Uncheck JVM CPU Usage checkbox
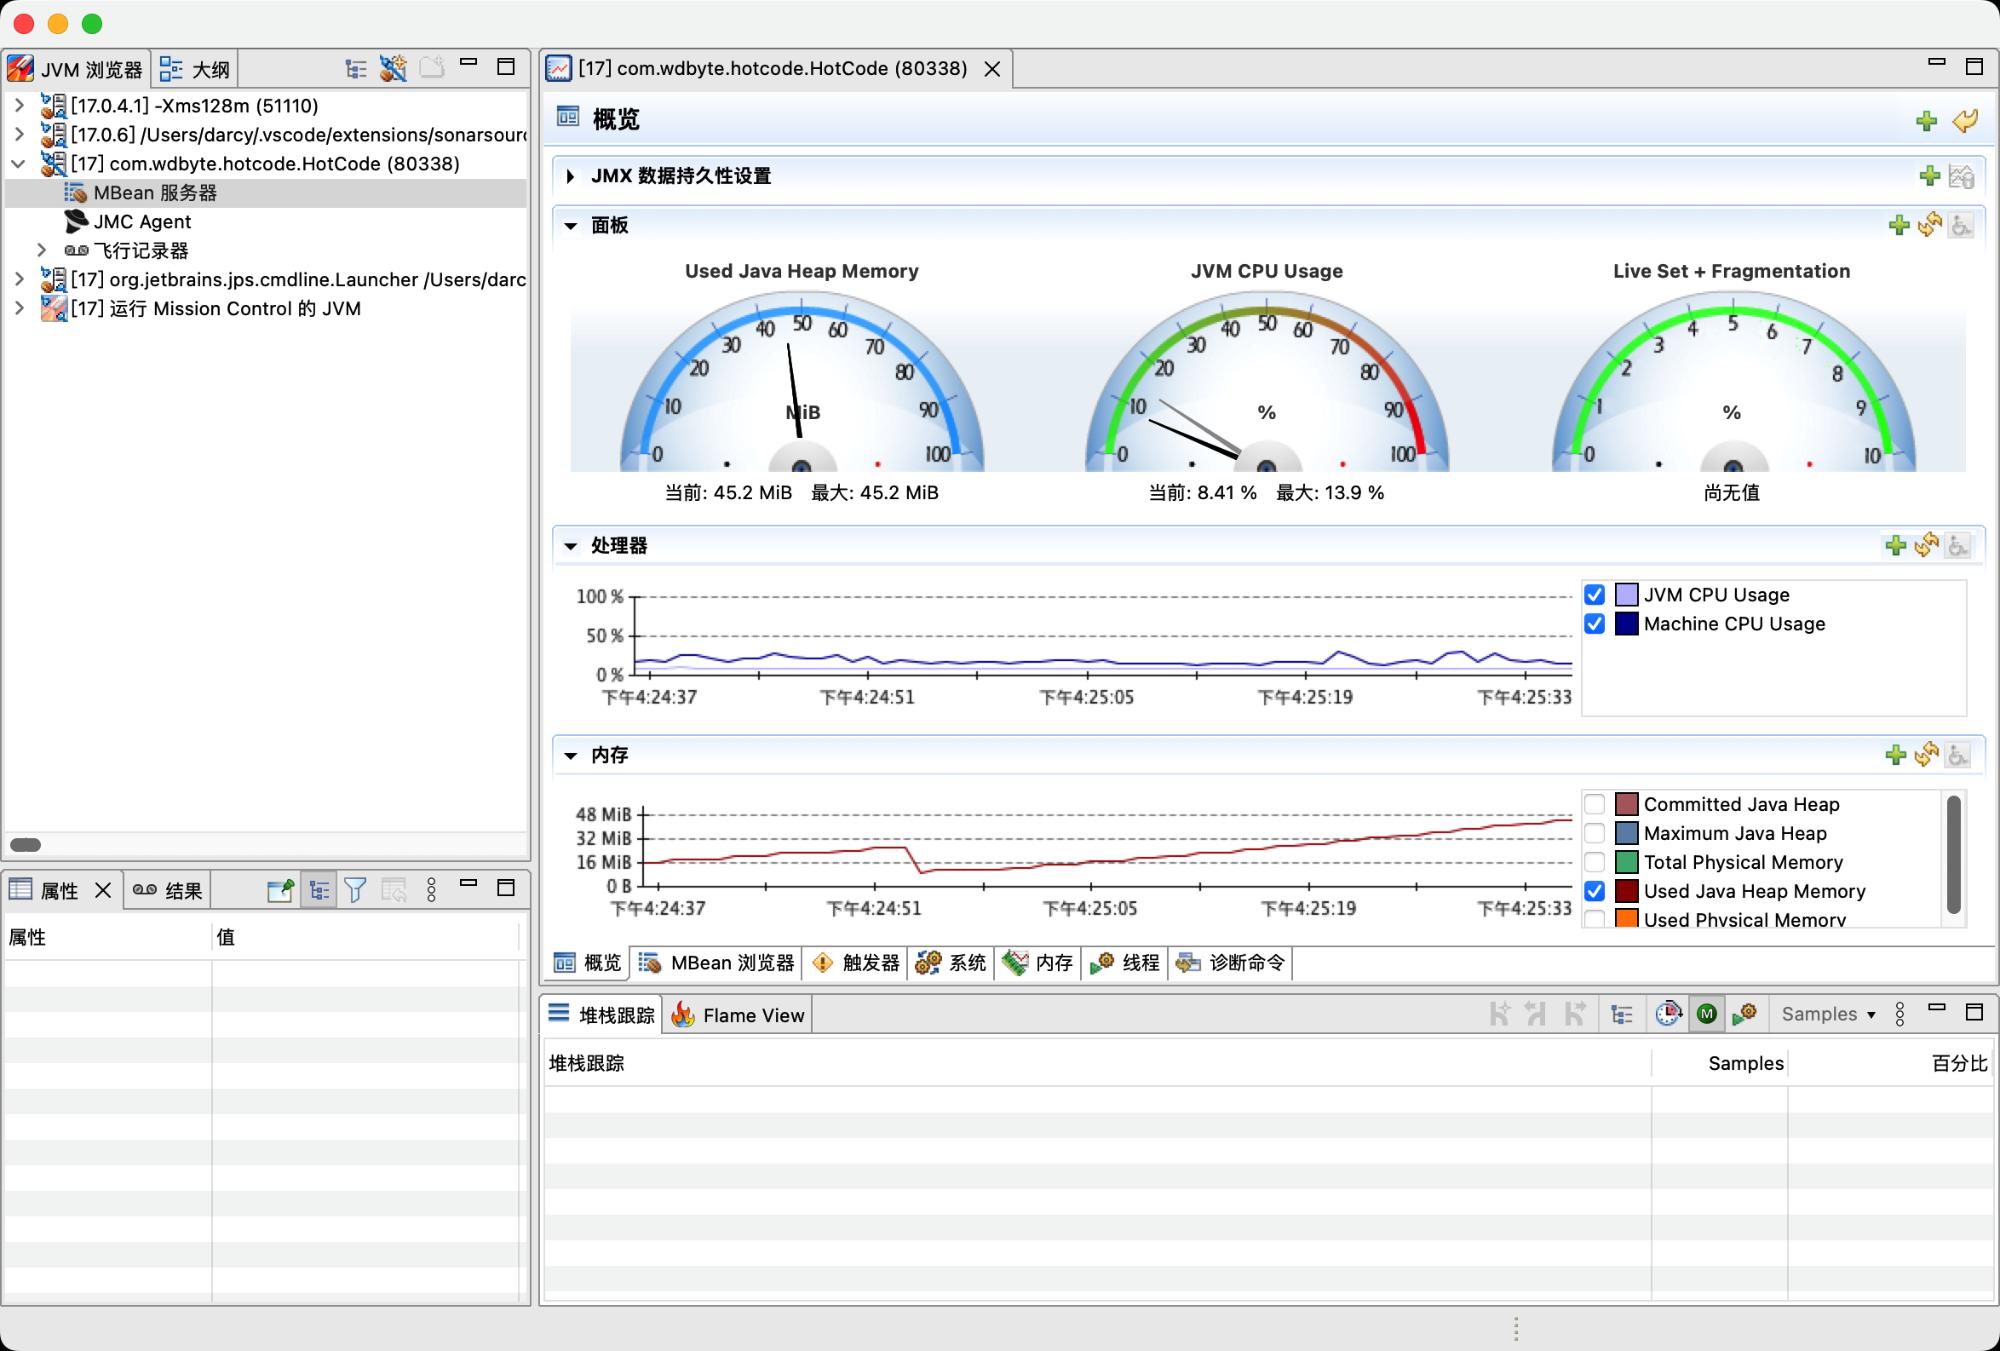2000x1351 pixels. pyautogui.click(x=1595, y=595)
